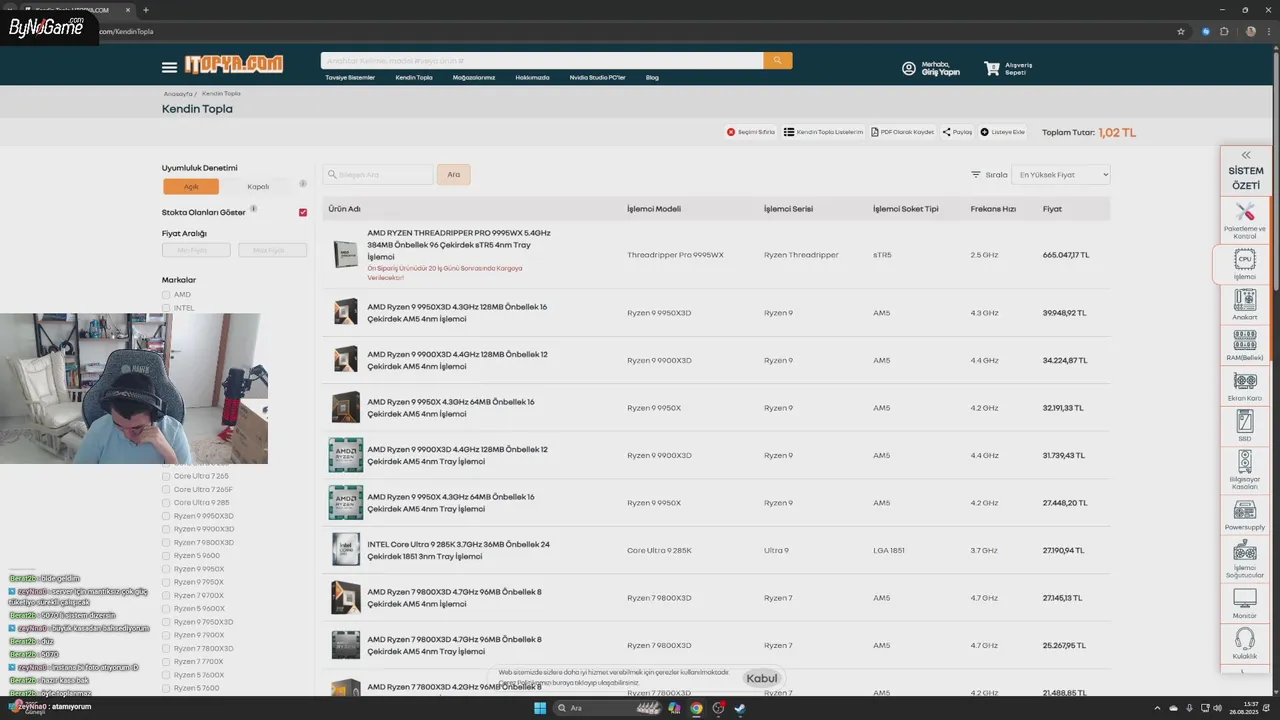Click Listeye Ekle button

point(1002,132)
